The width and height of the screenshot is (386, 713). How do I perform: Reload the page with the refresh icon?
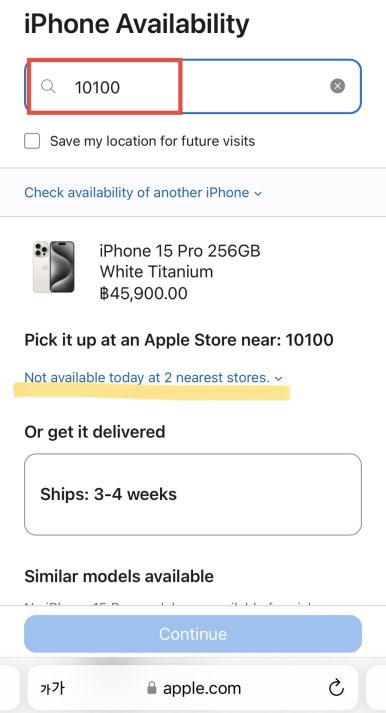(x=336, y=688)
